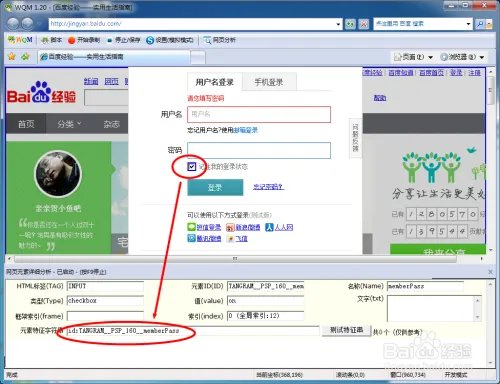Click the user avatar thumbnail
Viewport: 500px width, 384px height.
tap(58, 174)
